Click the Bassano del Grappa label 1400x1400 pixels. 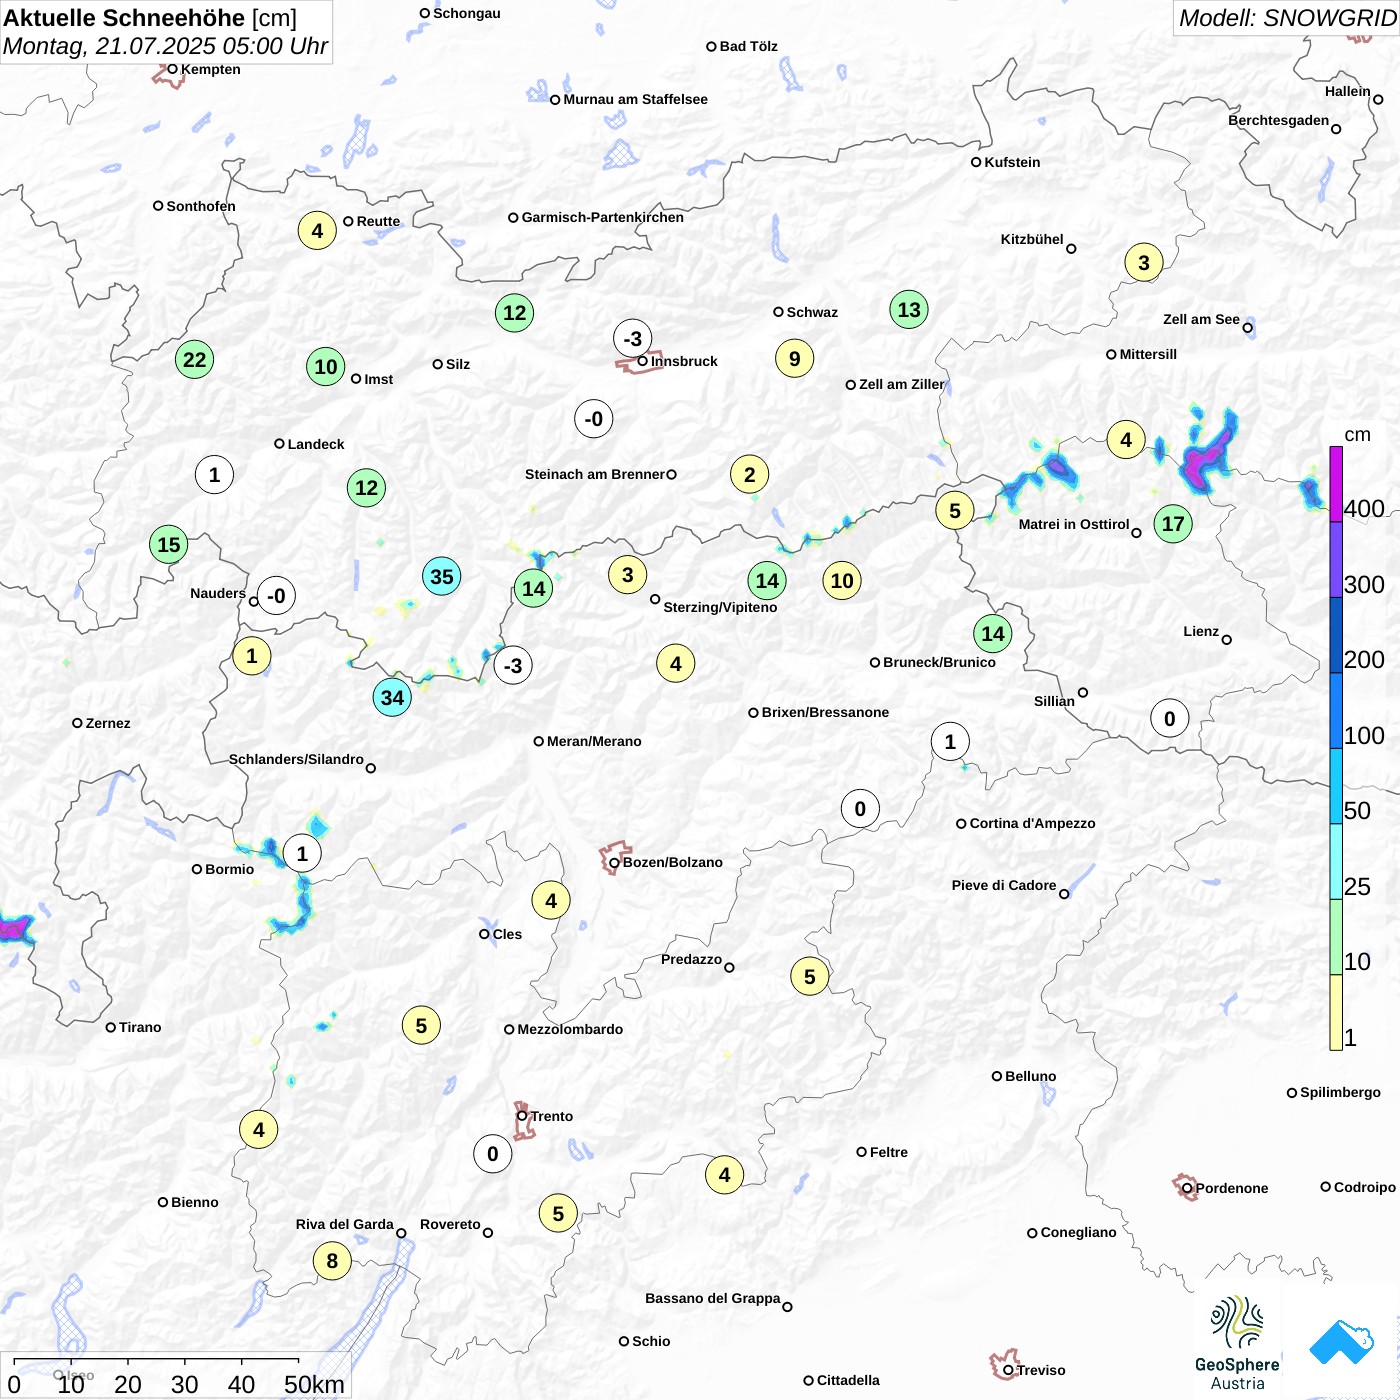click(x=712, y=1298)
